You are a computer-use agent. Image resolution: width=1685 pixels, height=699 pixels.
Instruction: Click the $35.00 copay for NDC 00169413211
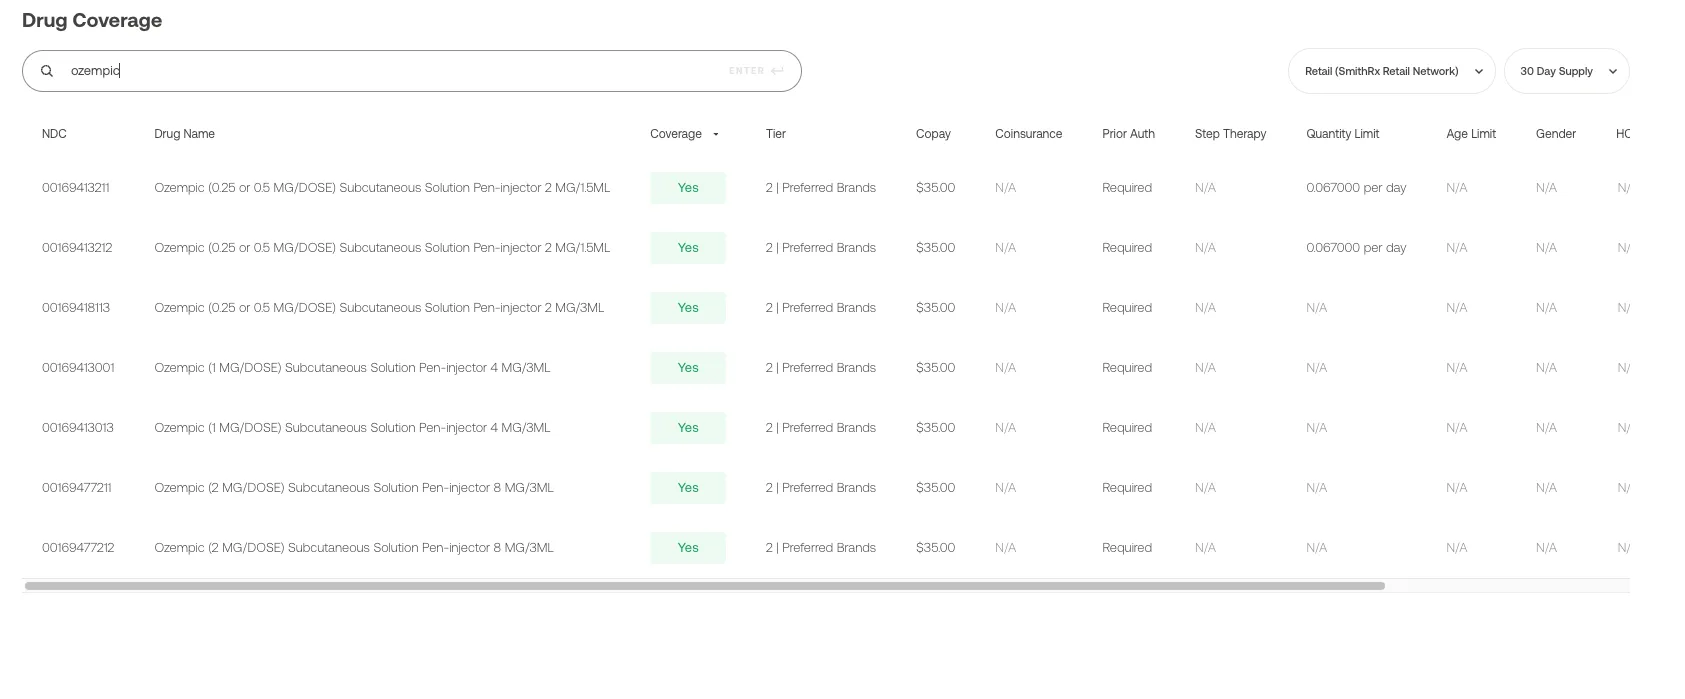935,188
